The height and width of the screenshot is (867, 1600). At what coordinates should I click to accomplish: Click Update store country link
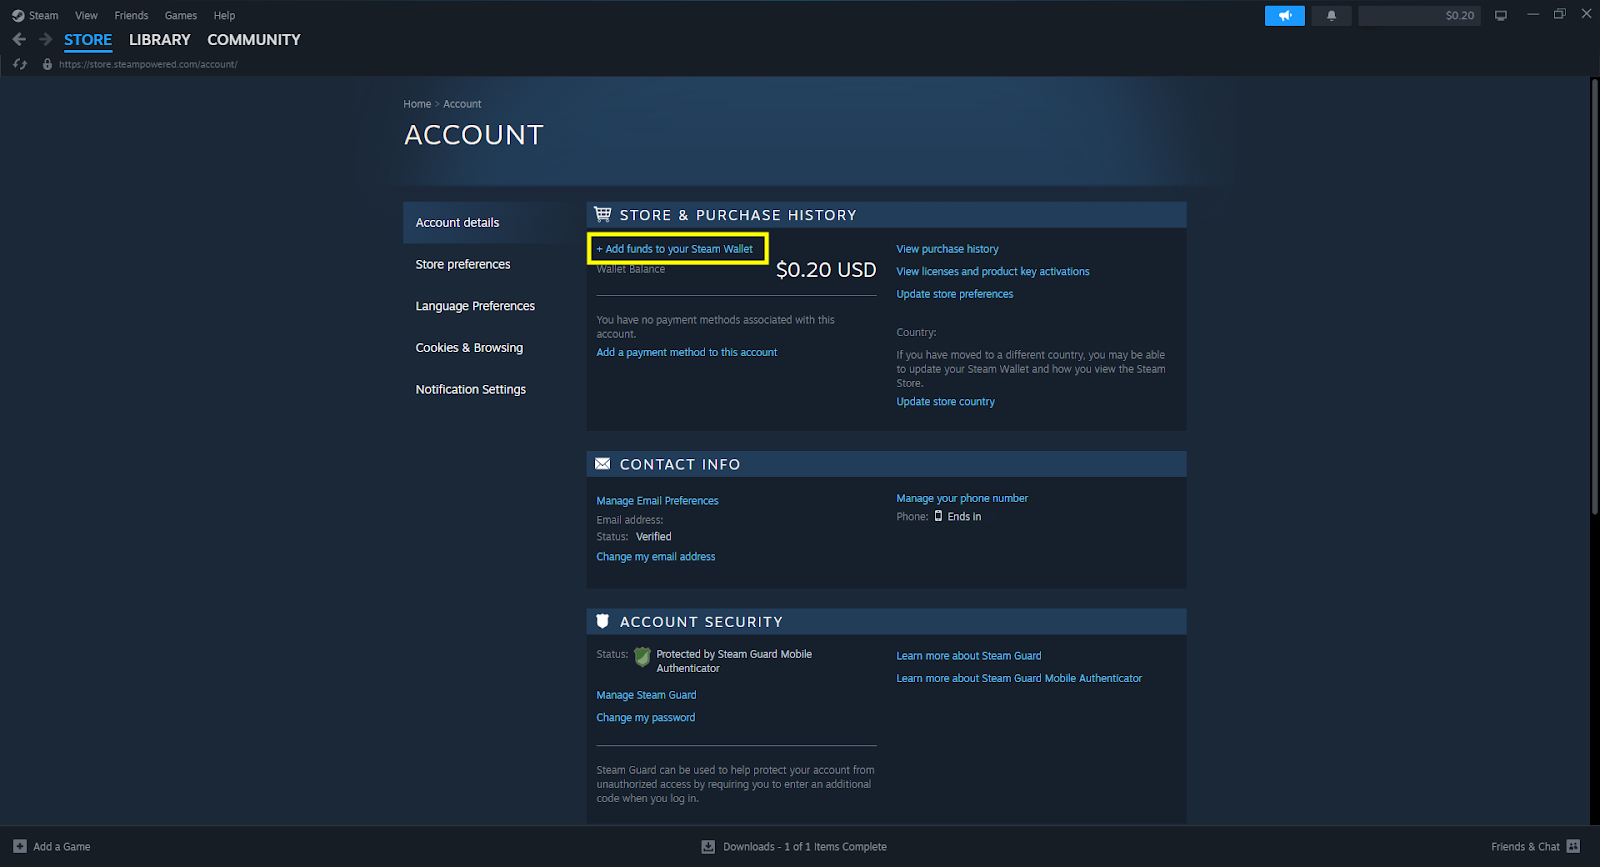click(945, 402)
